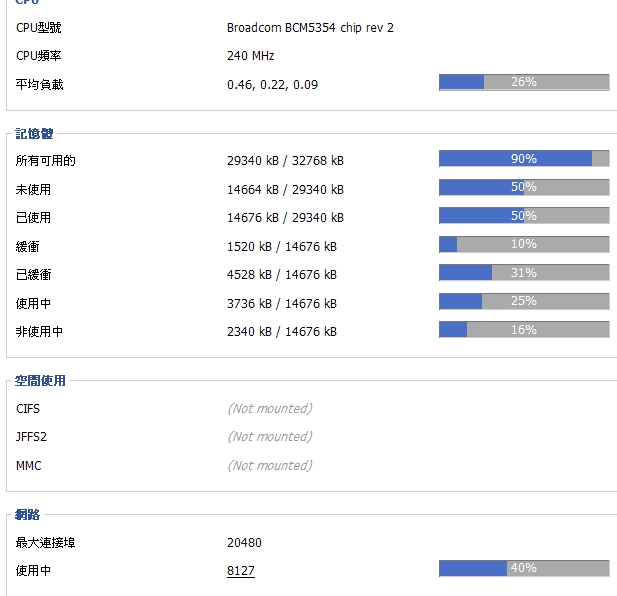Click the 16% inactive memory bar
The height and width of the screenshot is (596, 617).
(x=524, y=330)
